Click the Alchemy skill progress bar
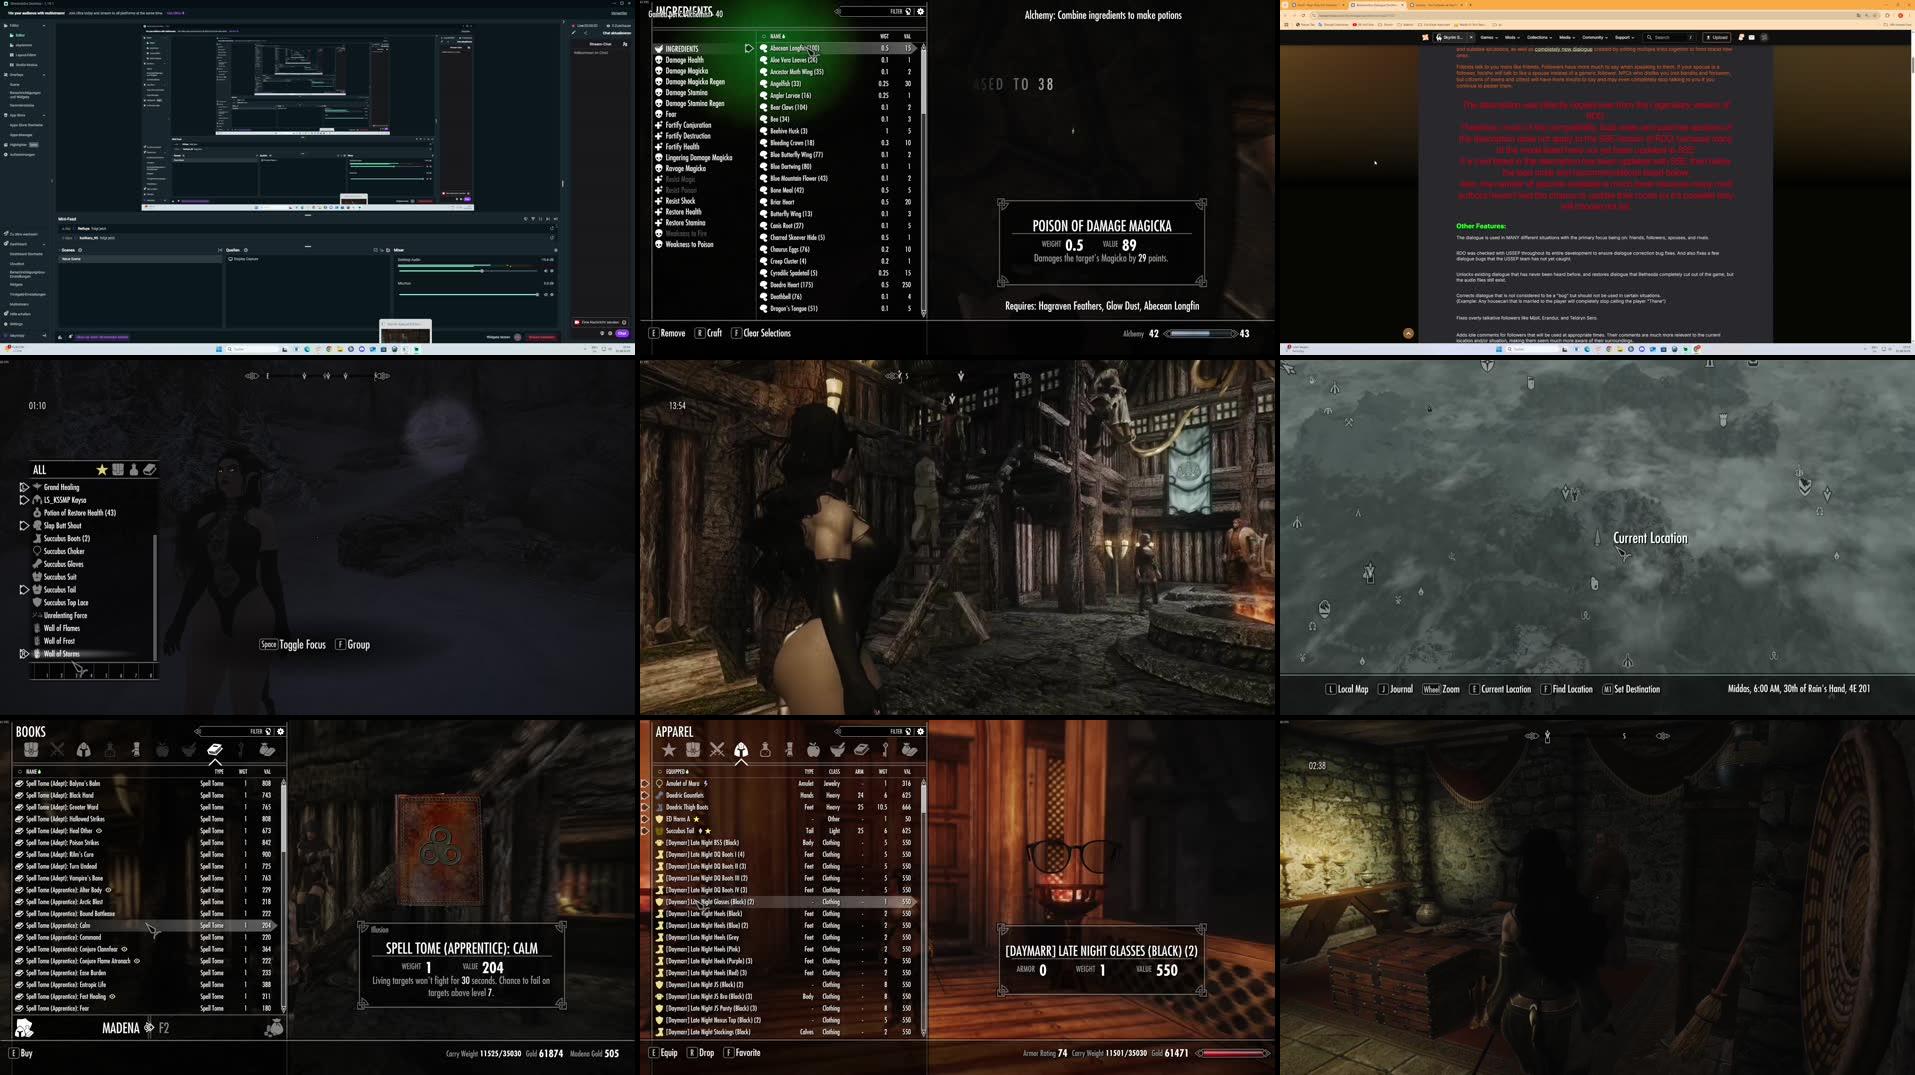The height and width of the screenshot is (1075, 1915). (x=1200, y=334)
